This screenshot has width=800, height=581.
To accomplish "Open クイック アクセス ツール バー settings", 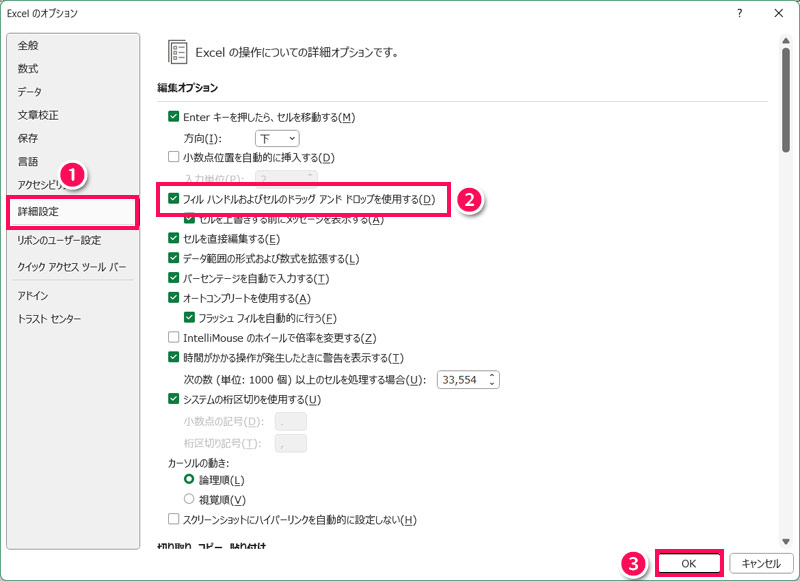I will click(72, 267).
